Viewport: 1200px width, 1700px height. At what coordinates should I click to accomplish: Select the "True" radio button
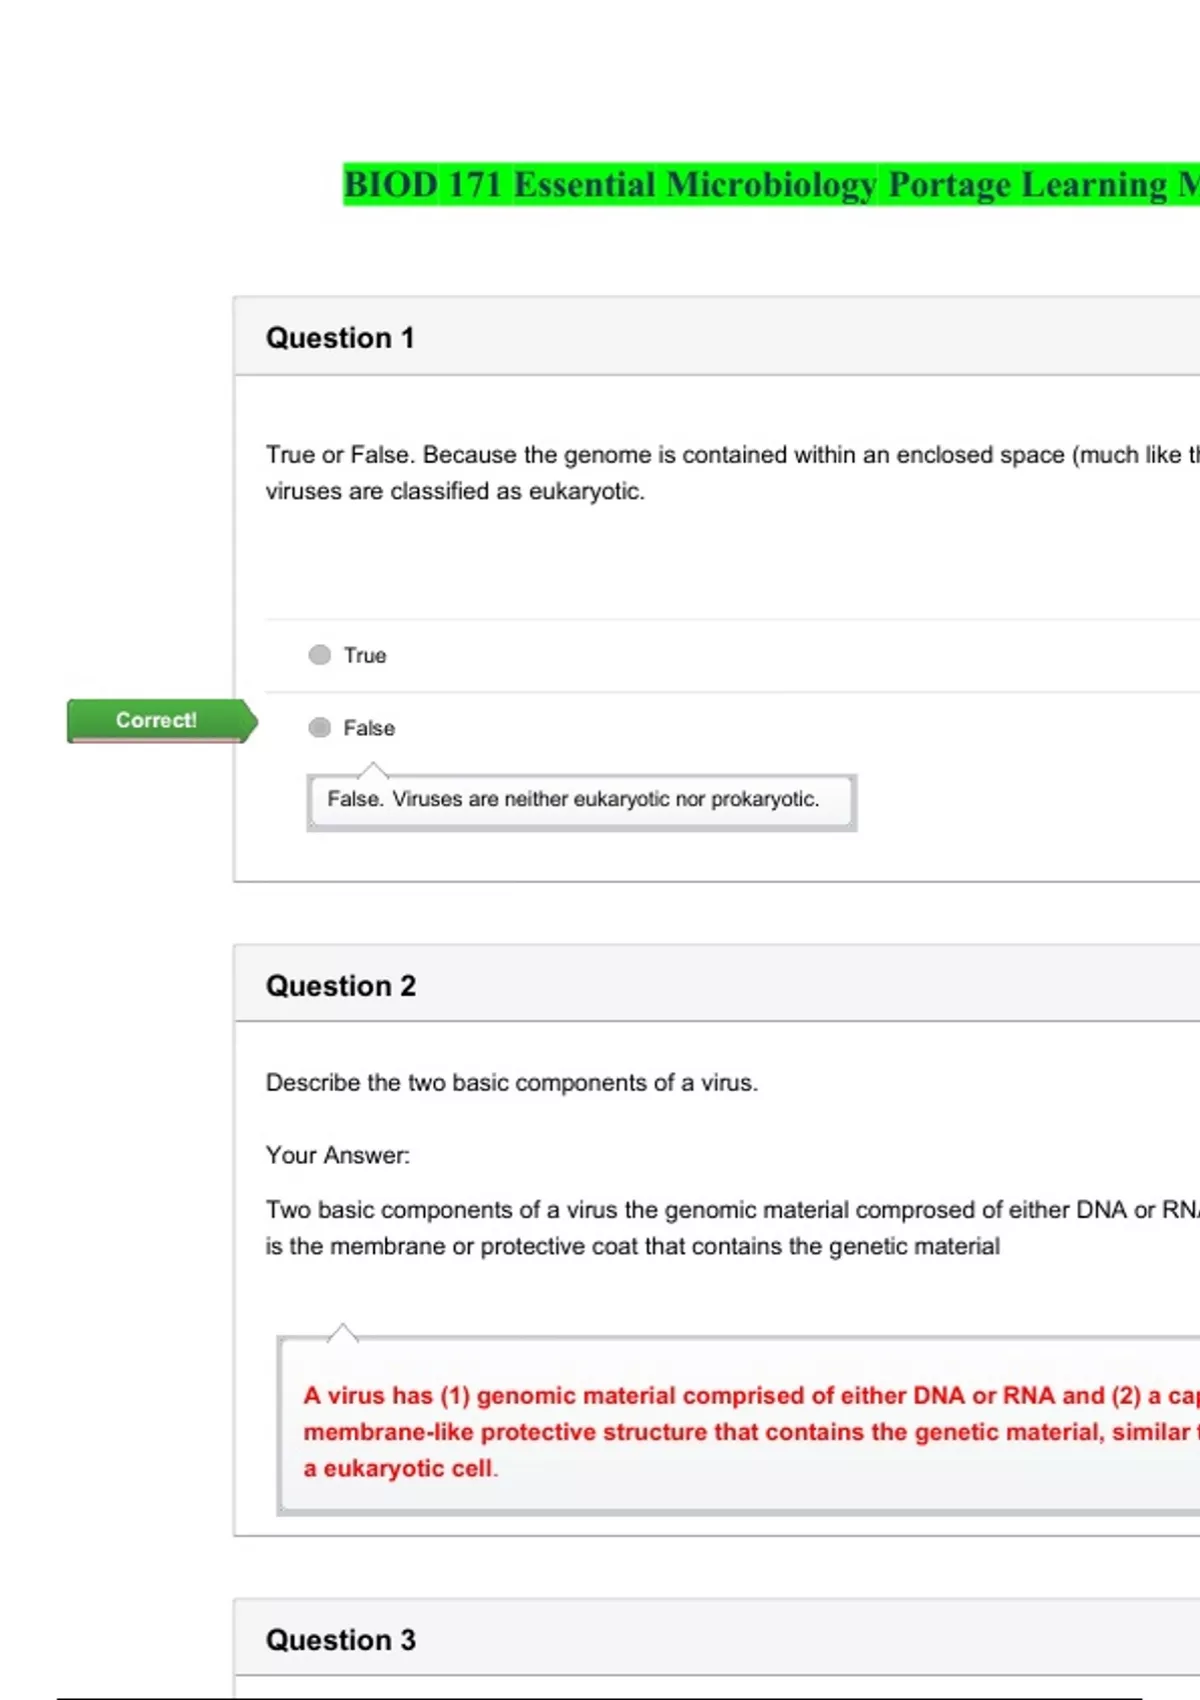click(319, 655)
